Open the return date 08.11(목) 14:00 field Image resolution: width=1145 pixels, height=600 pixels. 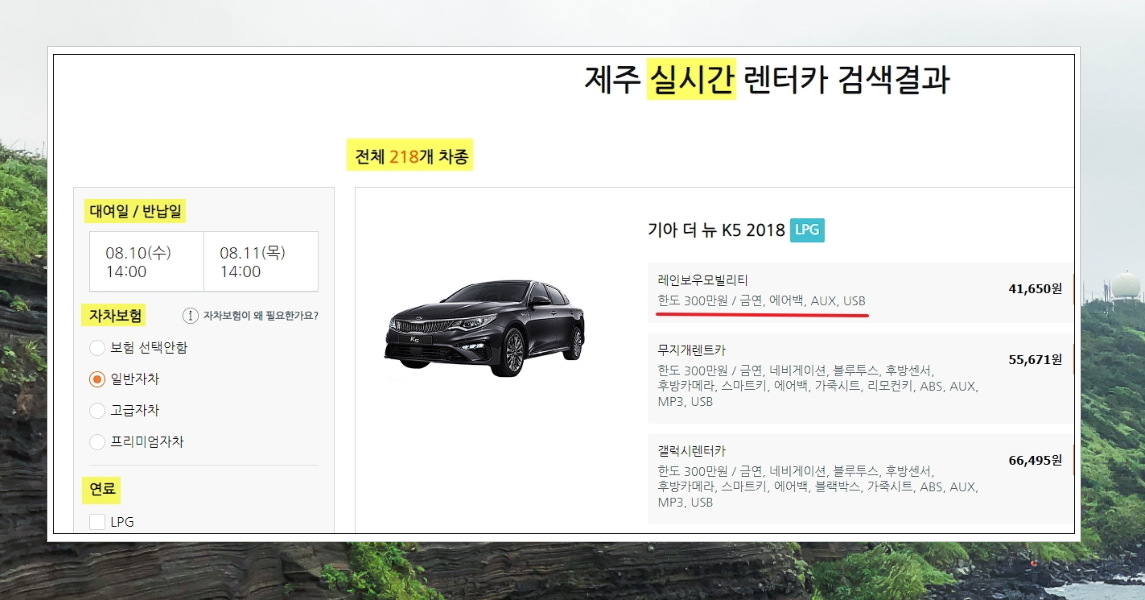coord(261,261)
